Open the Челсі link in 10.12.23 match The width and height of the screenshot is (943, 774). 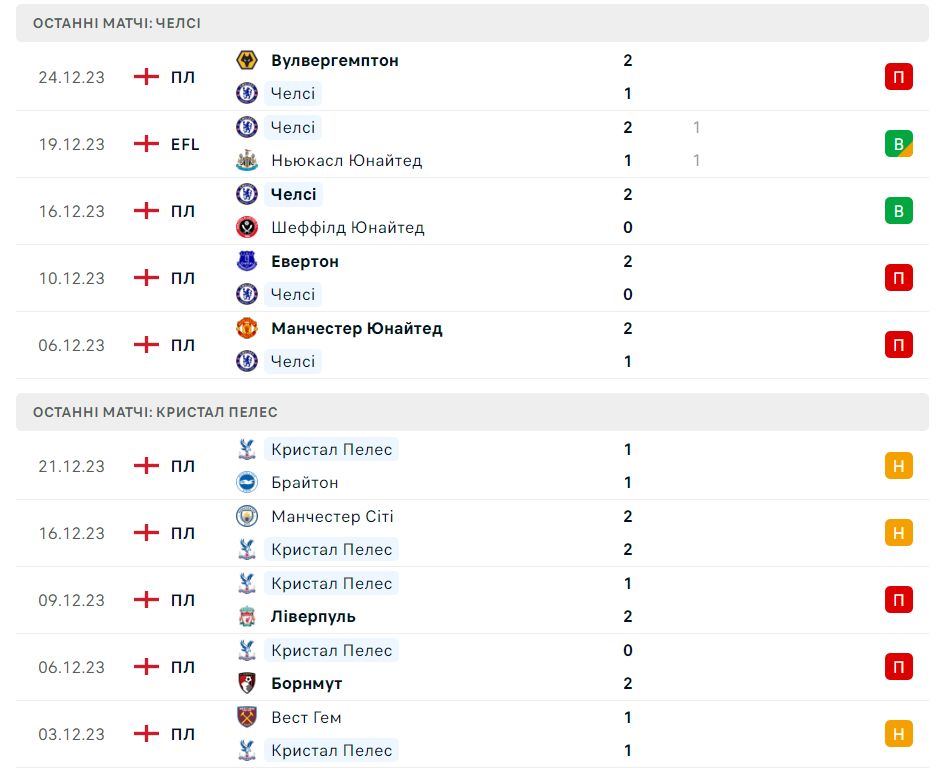293,294
